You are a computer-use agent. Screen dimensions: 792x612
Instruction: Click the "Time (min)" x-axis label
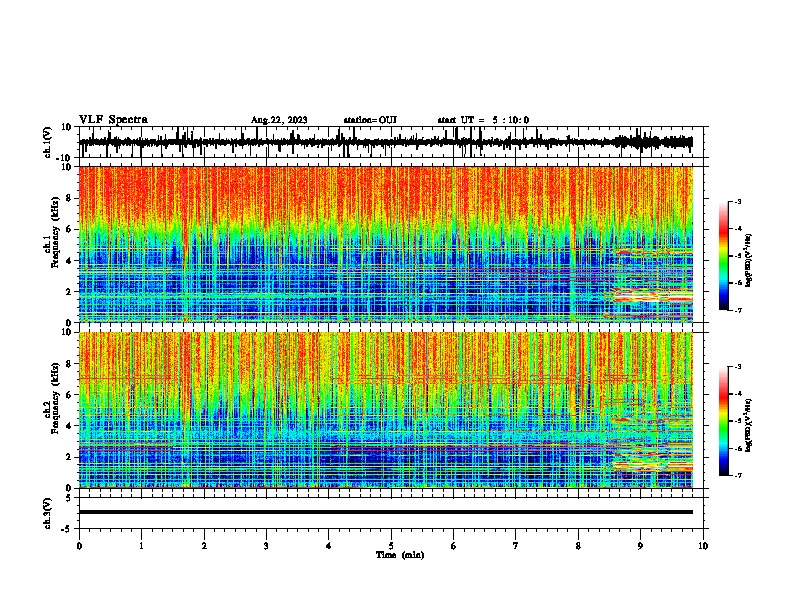pos(400,555)
